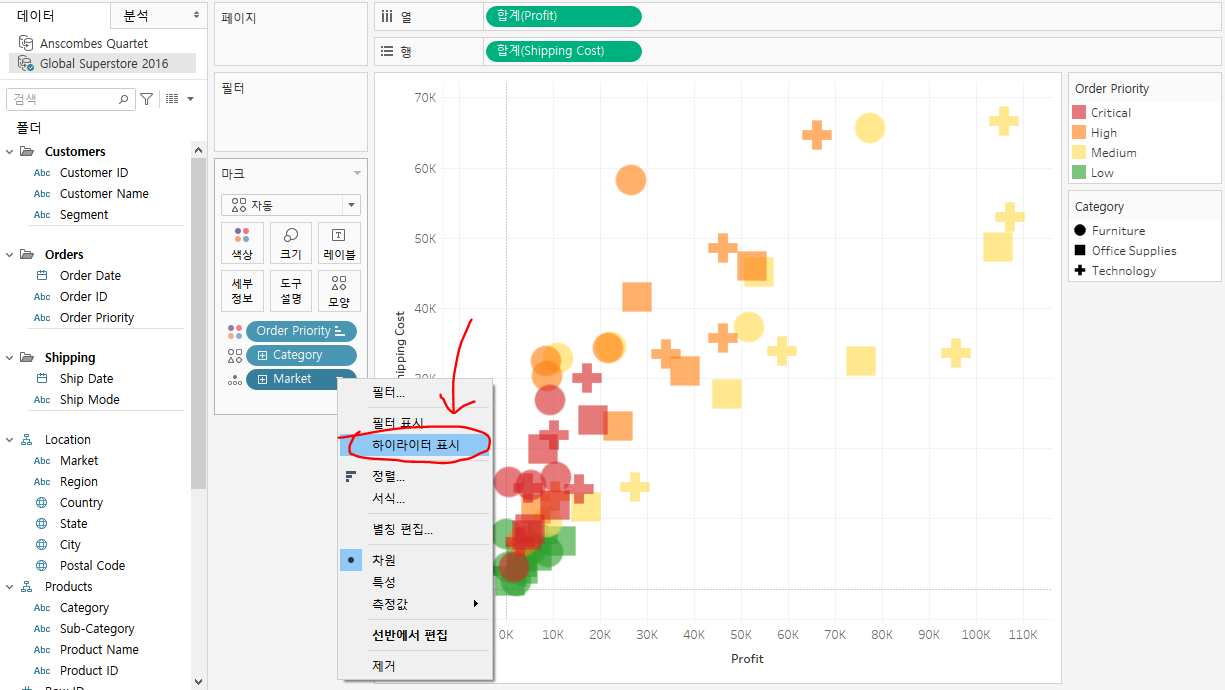Click the 레이블 (Label) marks icon
This screenshot has height=690, width=1225.
[x=338, y=243]
